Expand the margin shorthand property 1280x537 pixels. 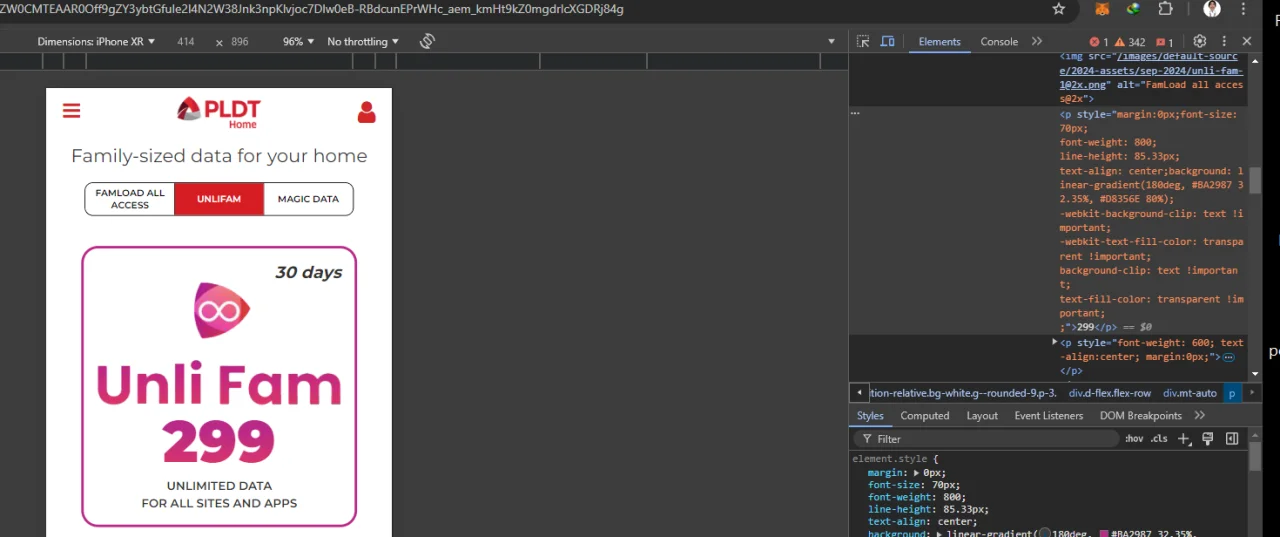coord(914,473)
